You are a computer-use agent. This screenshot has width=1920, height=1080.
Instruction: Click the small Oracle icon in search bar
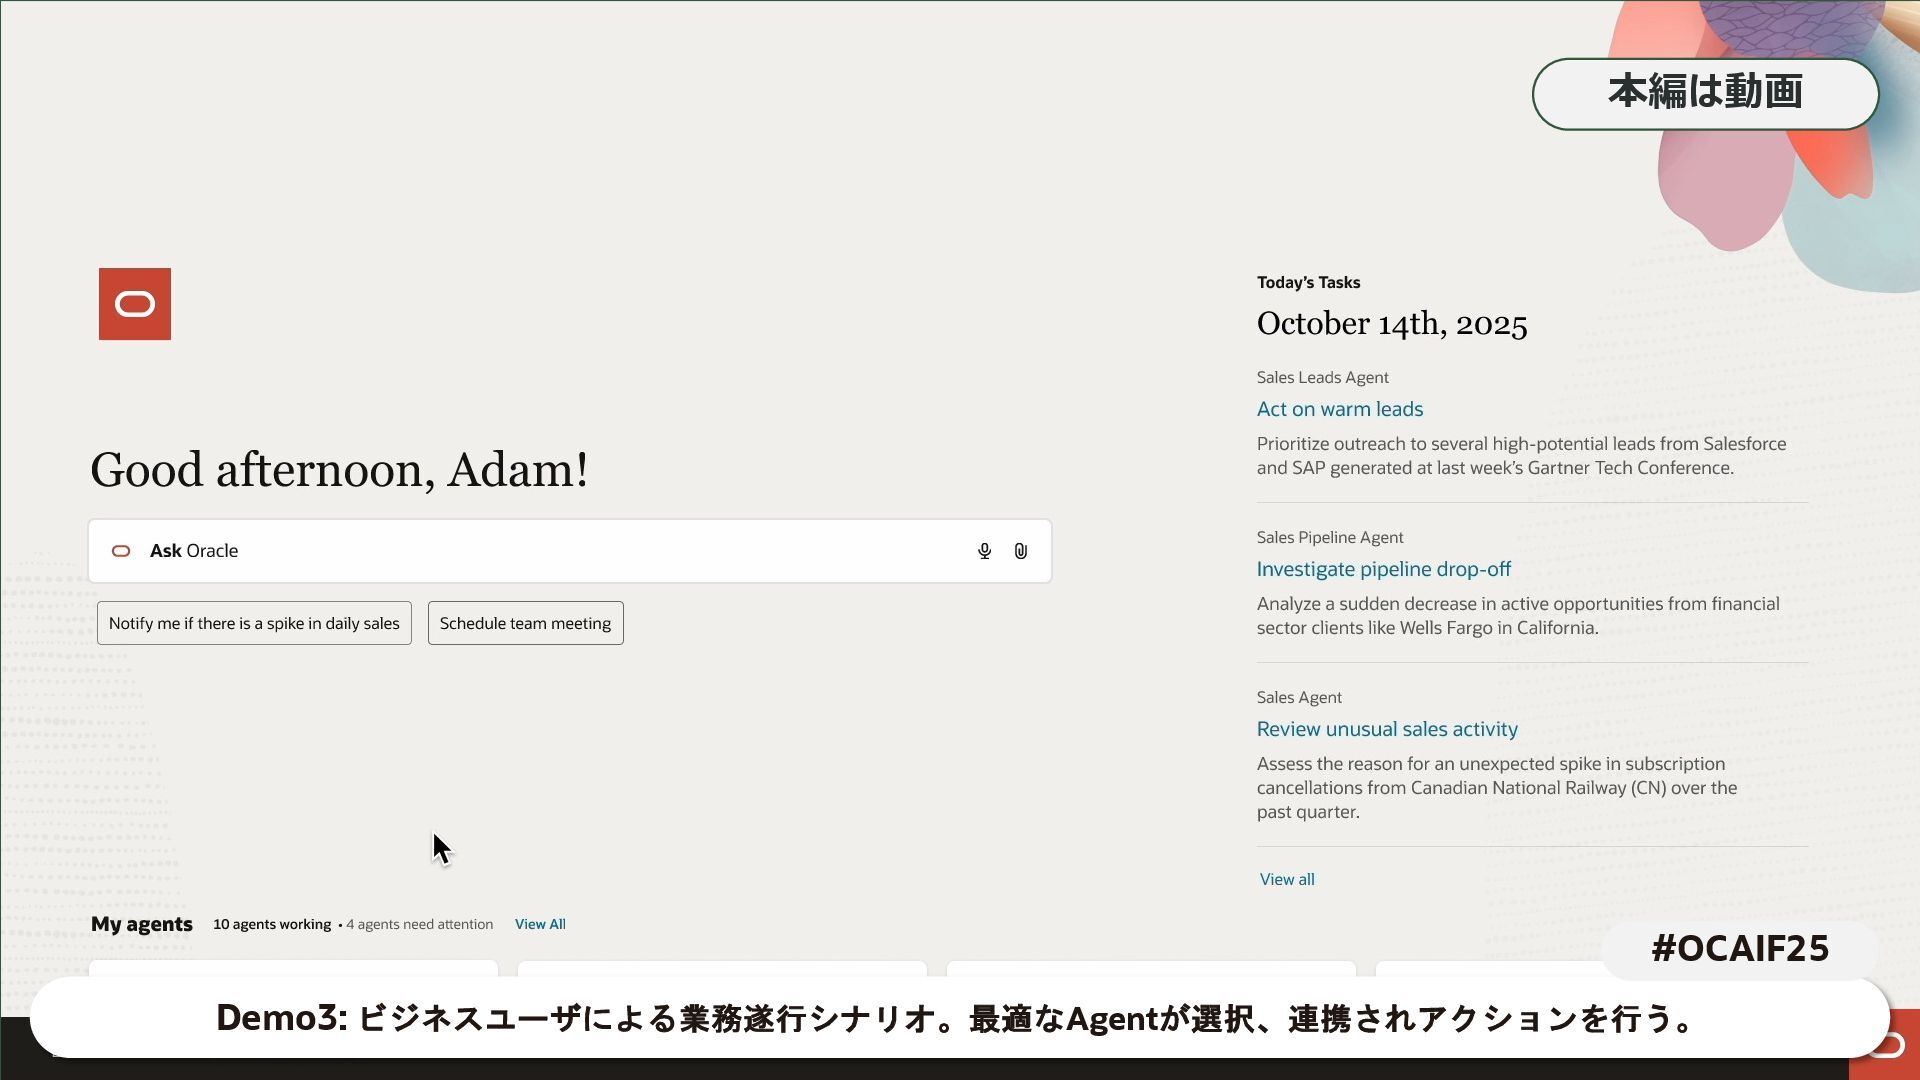(121, 551)
